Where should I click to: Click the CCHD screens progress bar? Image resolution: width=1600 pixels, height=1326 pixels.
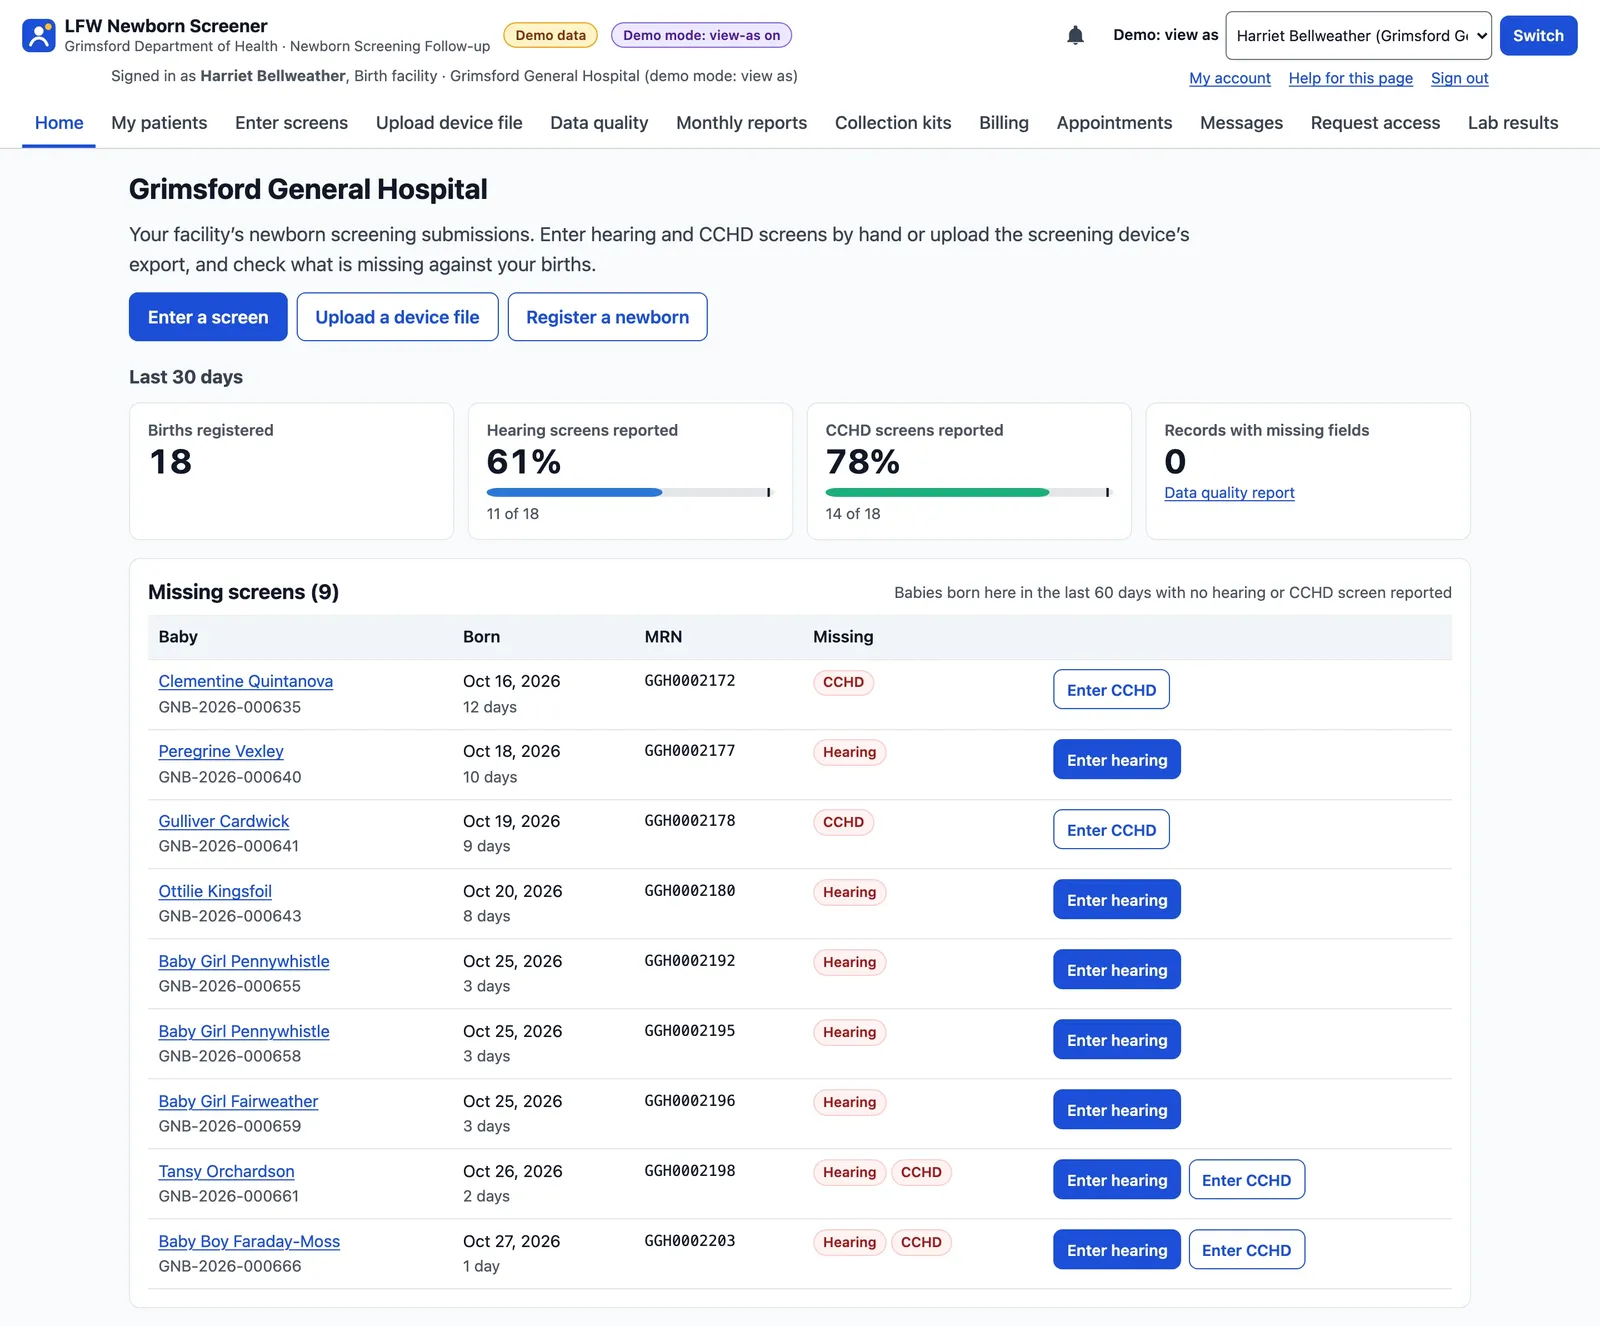pos(968,492)
